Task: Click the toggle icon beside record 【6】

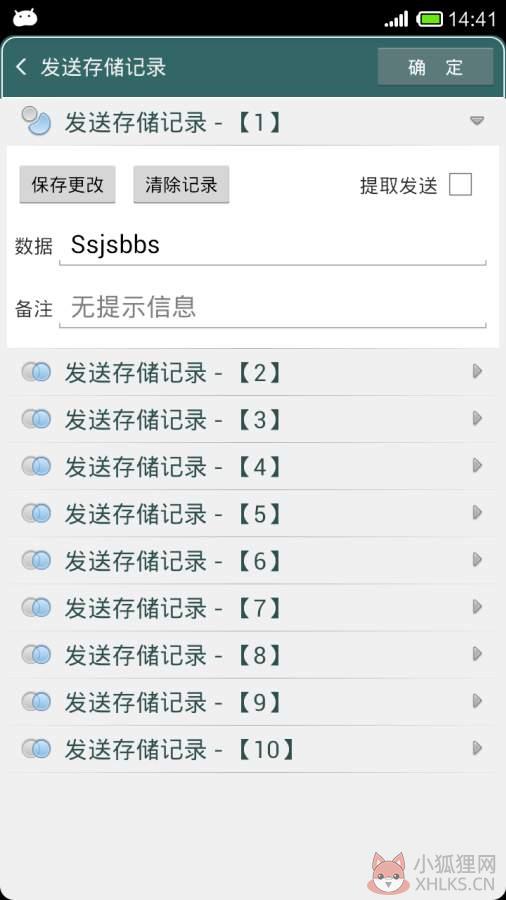Action: coord(36,560)
